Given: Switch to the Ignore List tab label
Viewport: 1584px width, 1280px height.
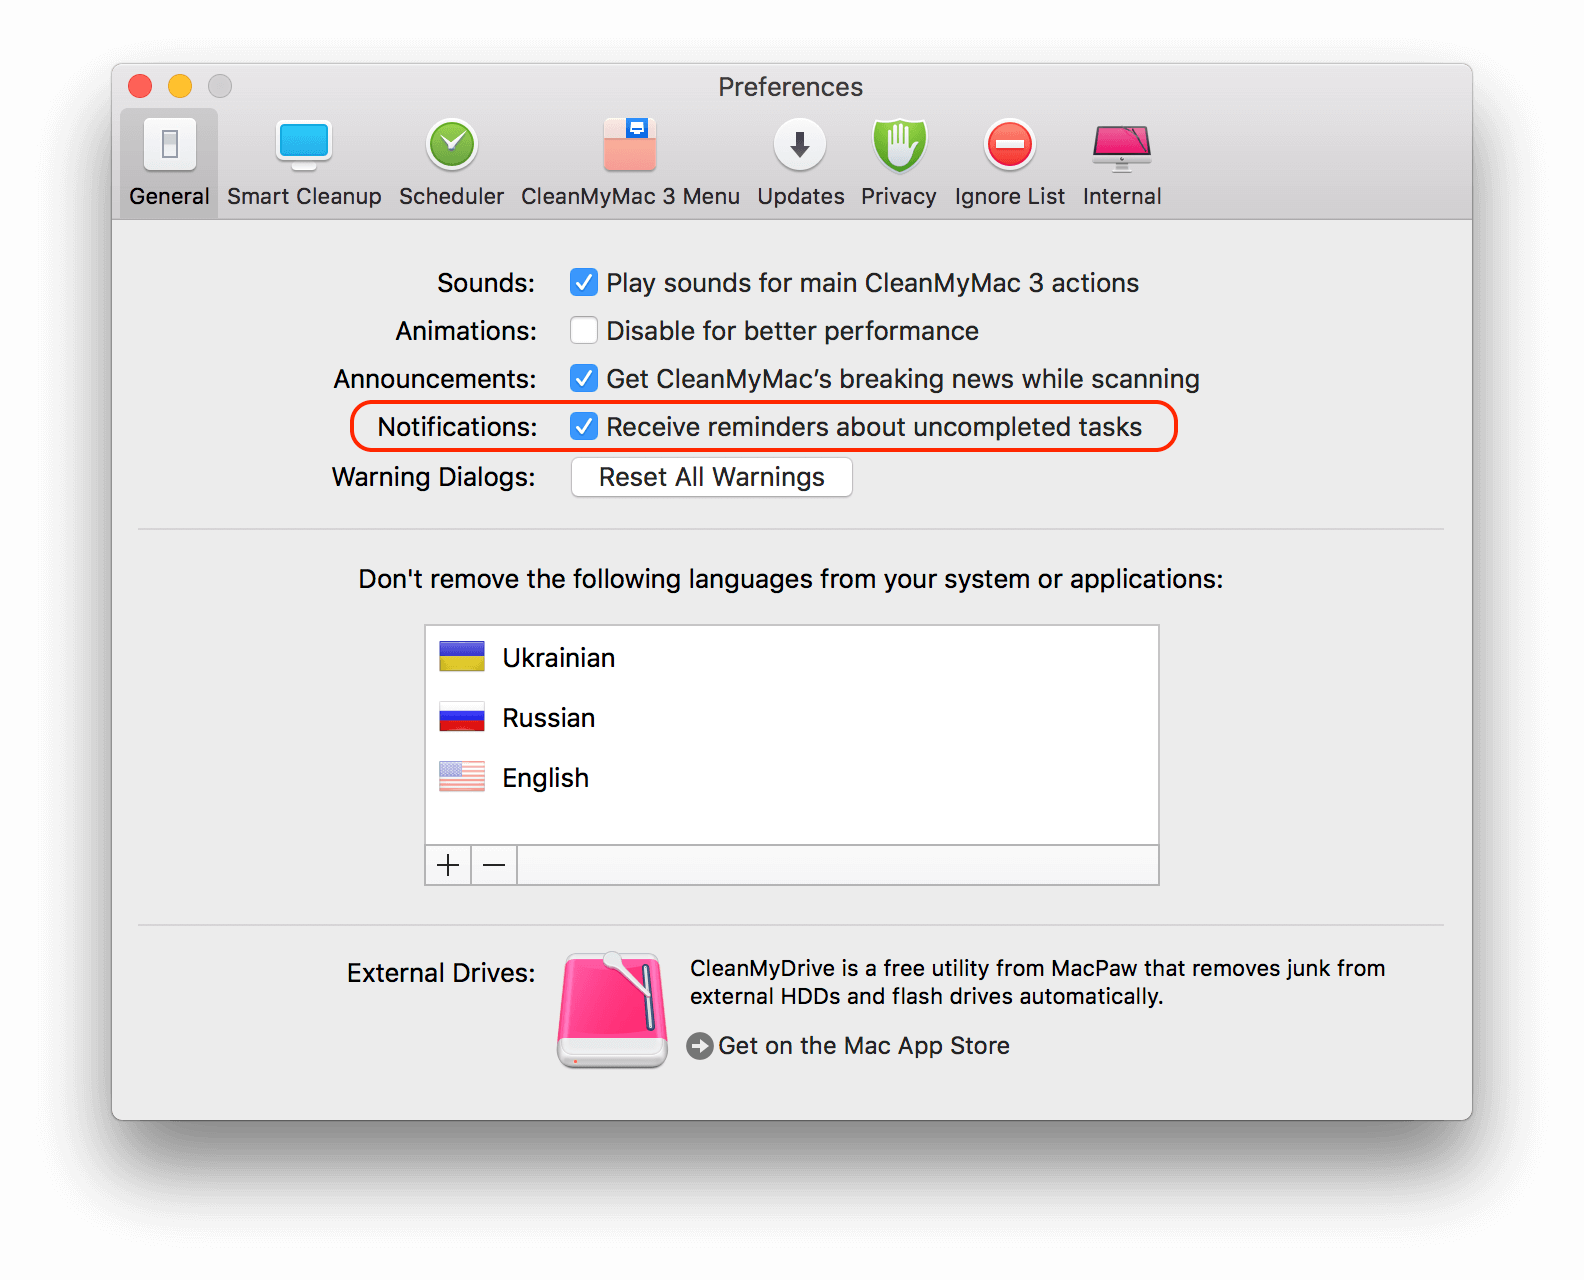Looking at the screenshot, I should [x=1010, y=196].
